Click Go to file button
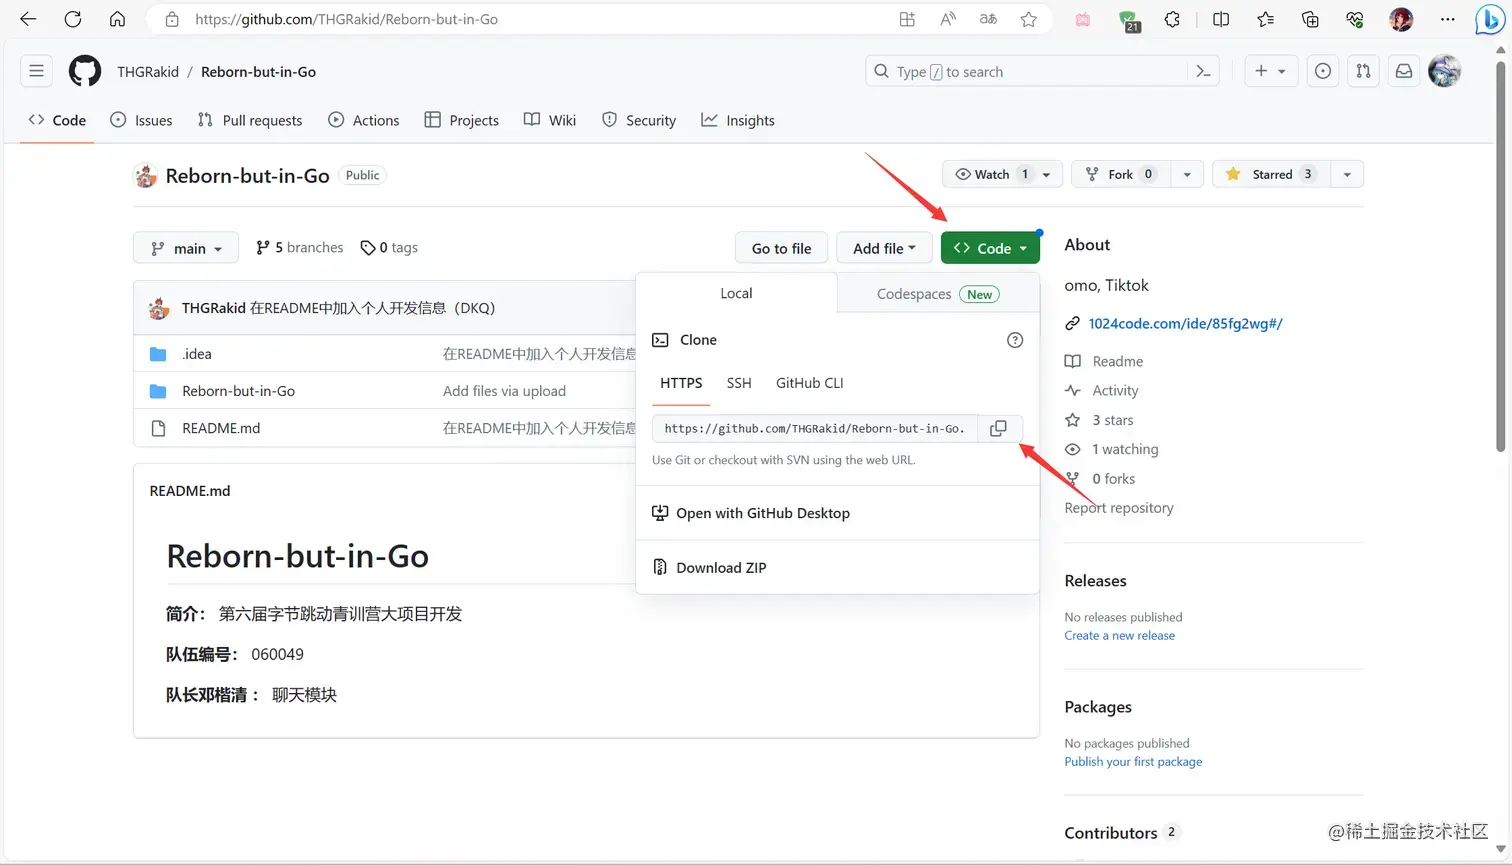The image size is (1512, 865). [x=782, y=248]
